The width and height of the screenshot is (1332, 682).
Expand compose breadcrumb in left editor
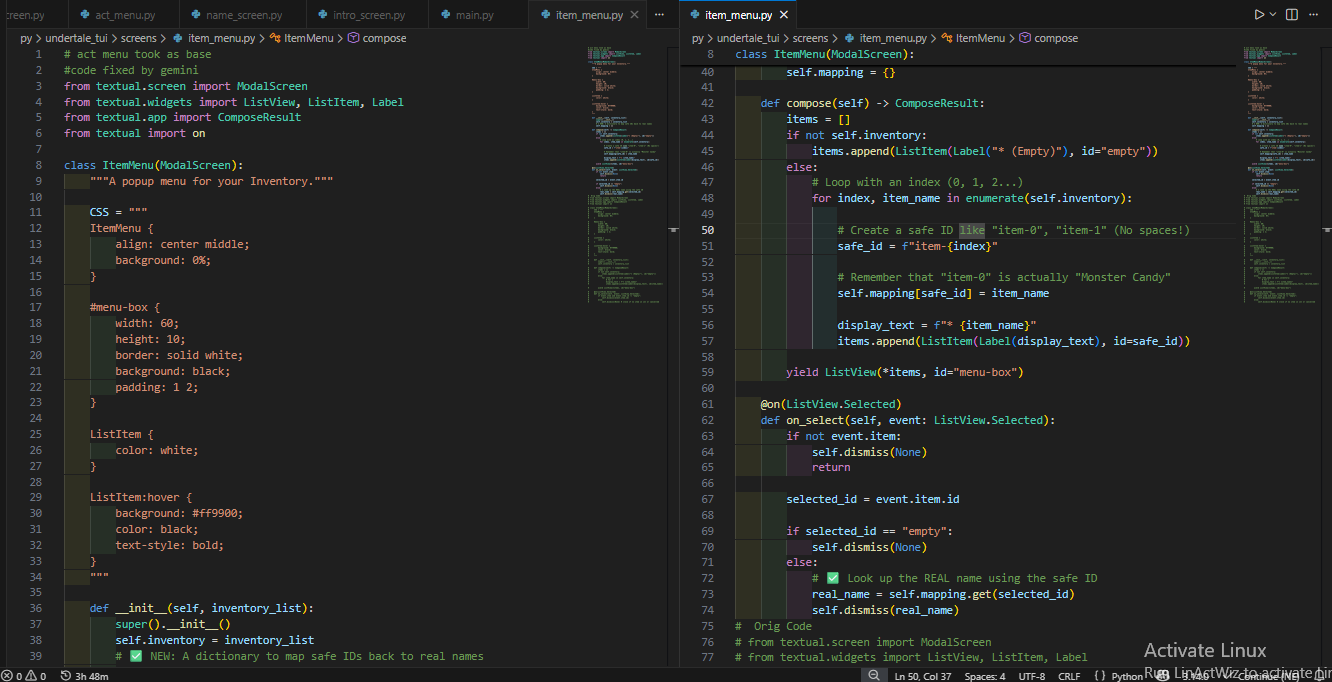click(384, 38)
